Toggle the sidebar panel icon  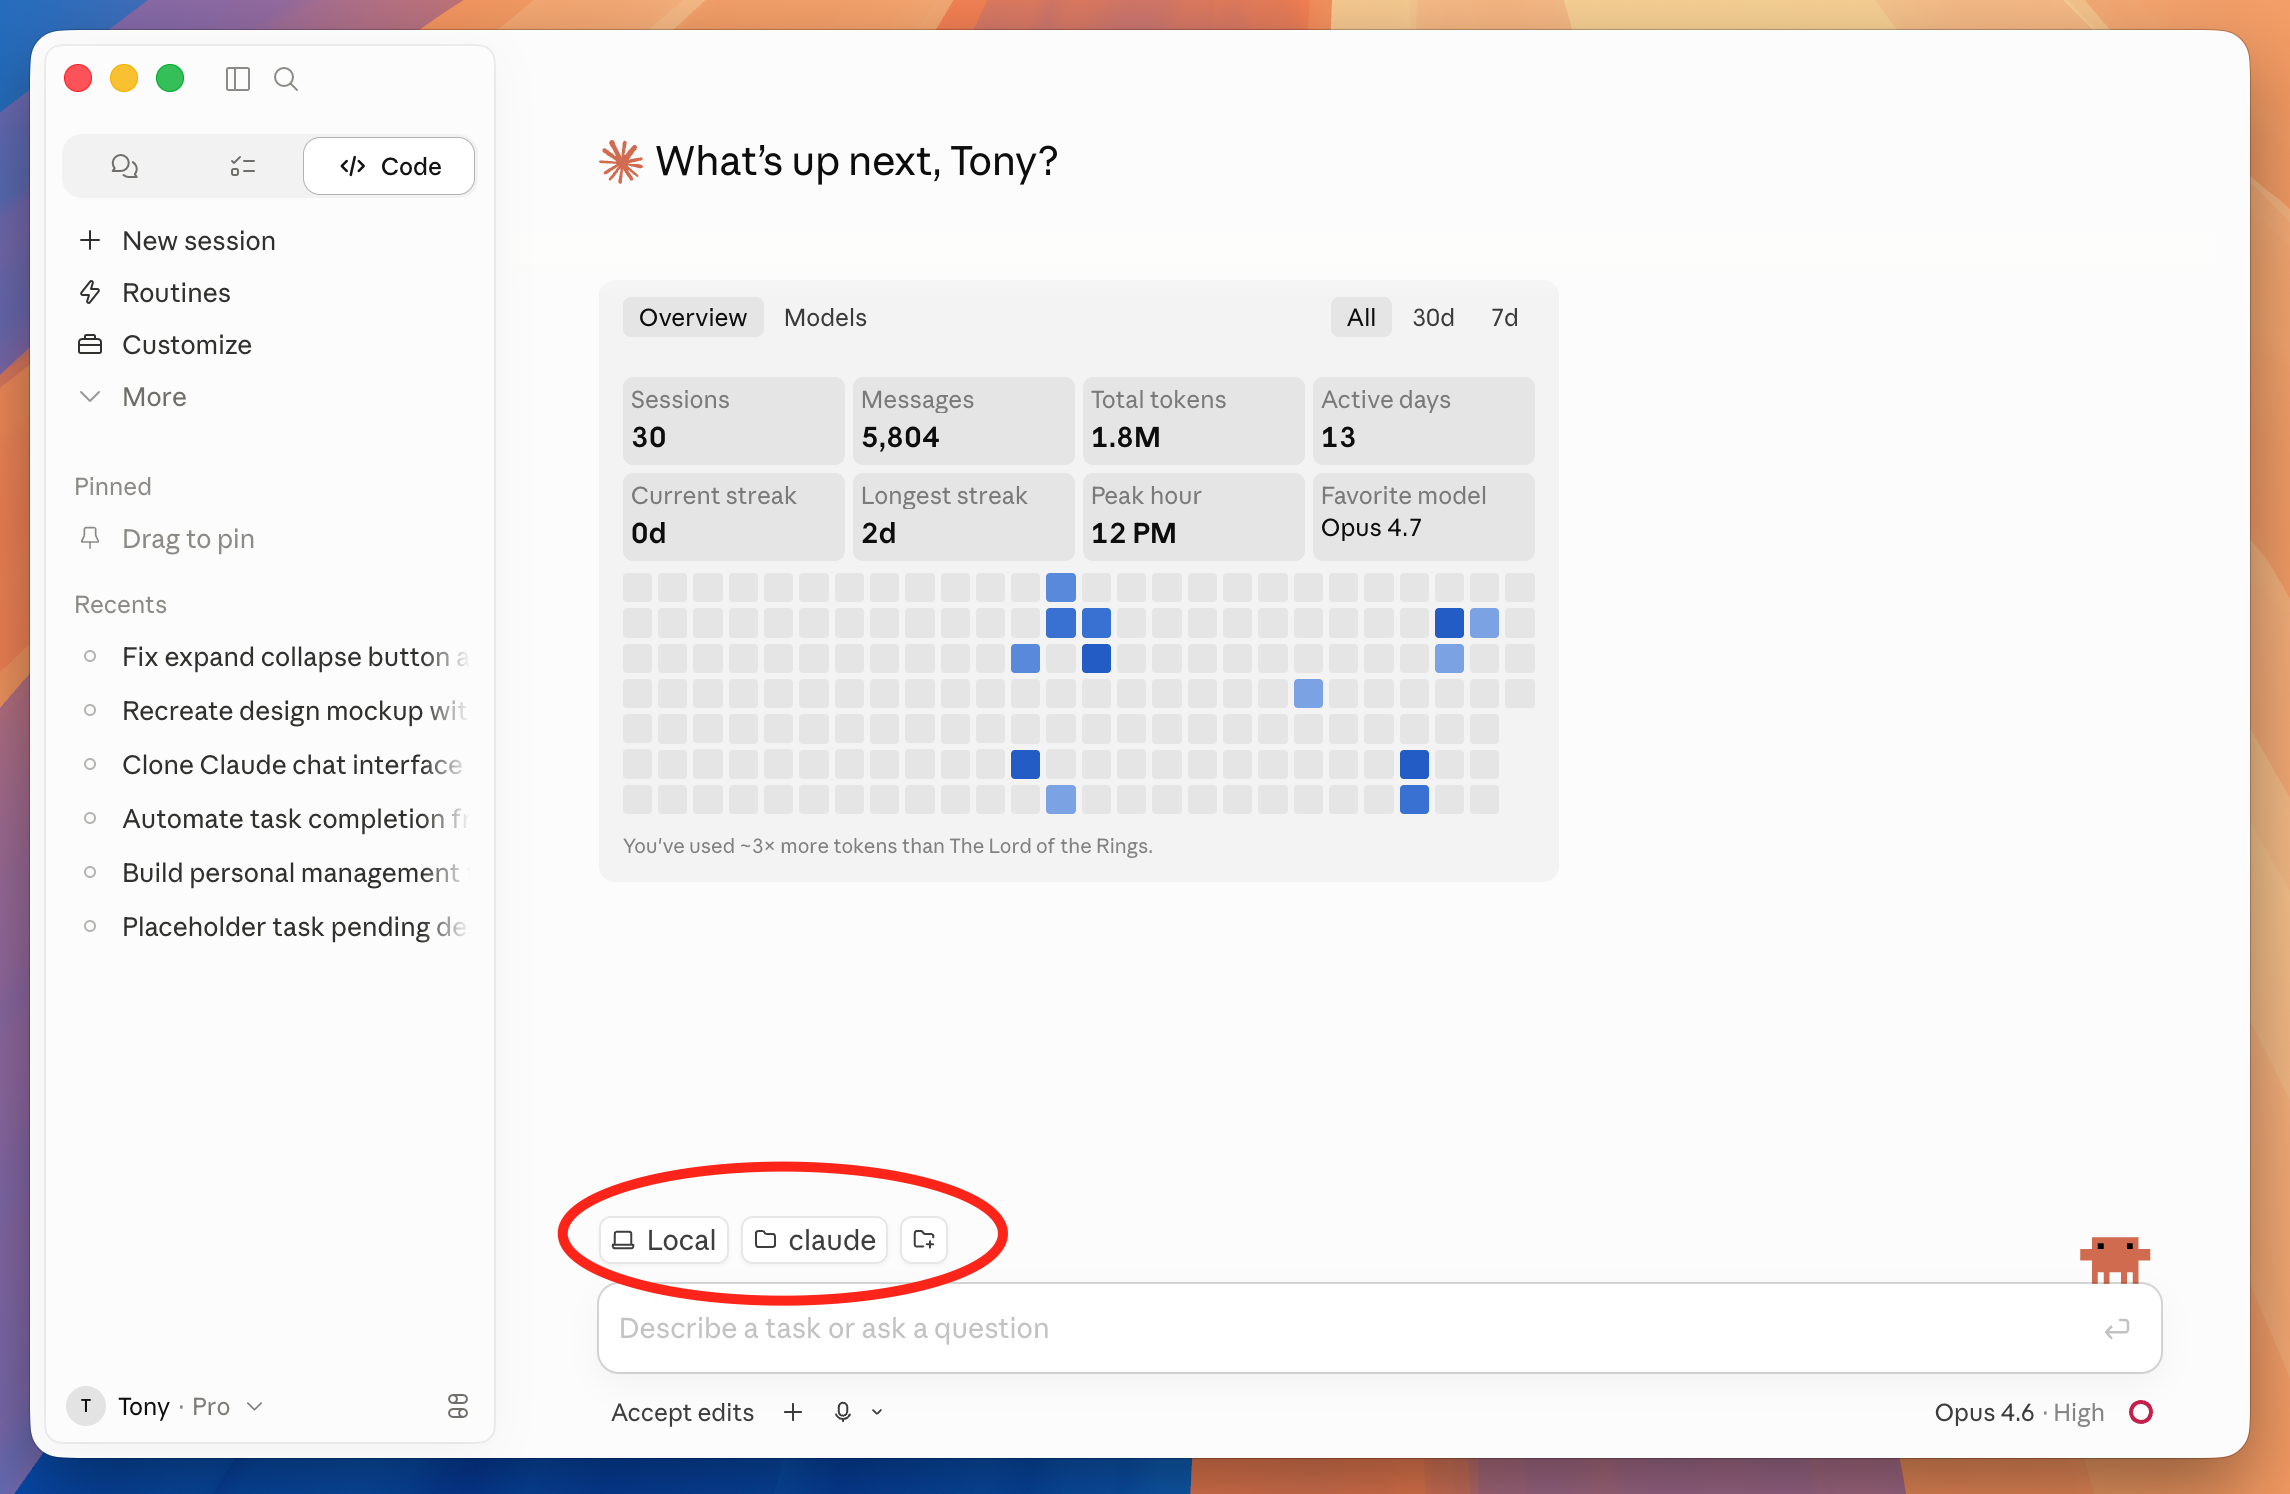[x=237, y=79]
